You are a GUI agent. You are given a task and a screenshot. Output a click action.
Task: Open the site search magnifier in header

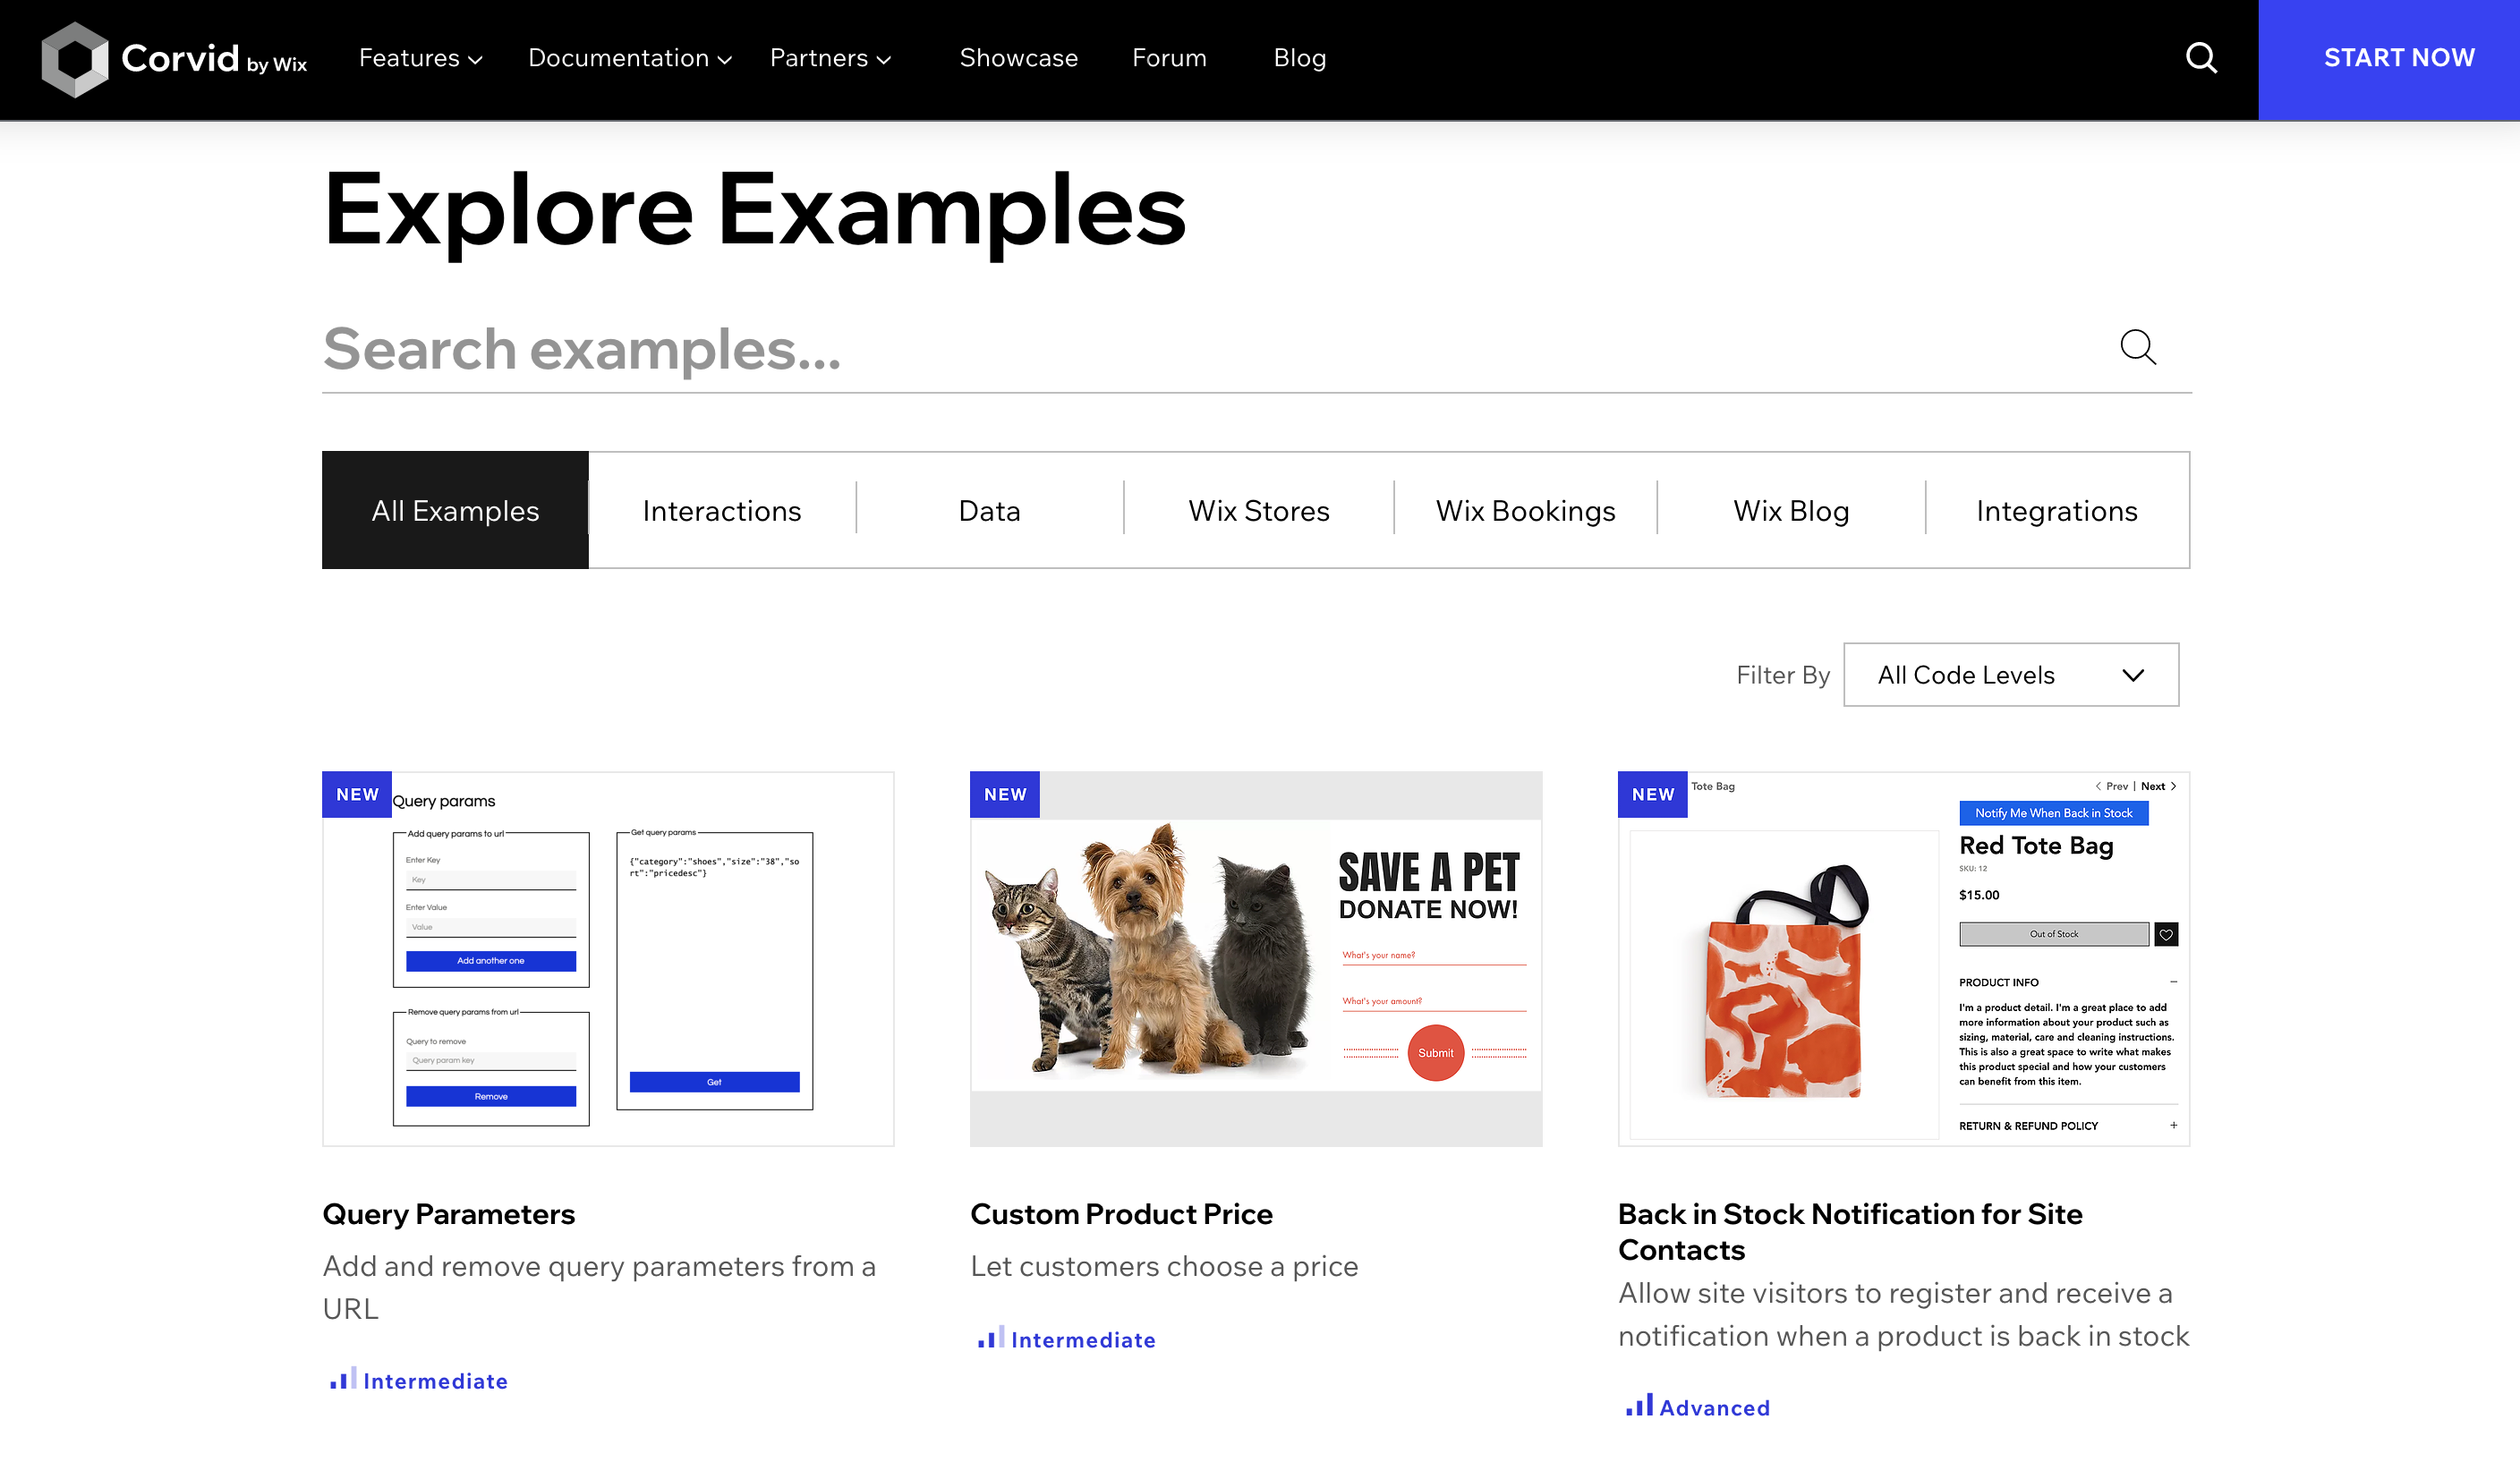coord(2201,58)
